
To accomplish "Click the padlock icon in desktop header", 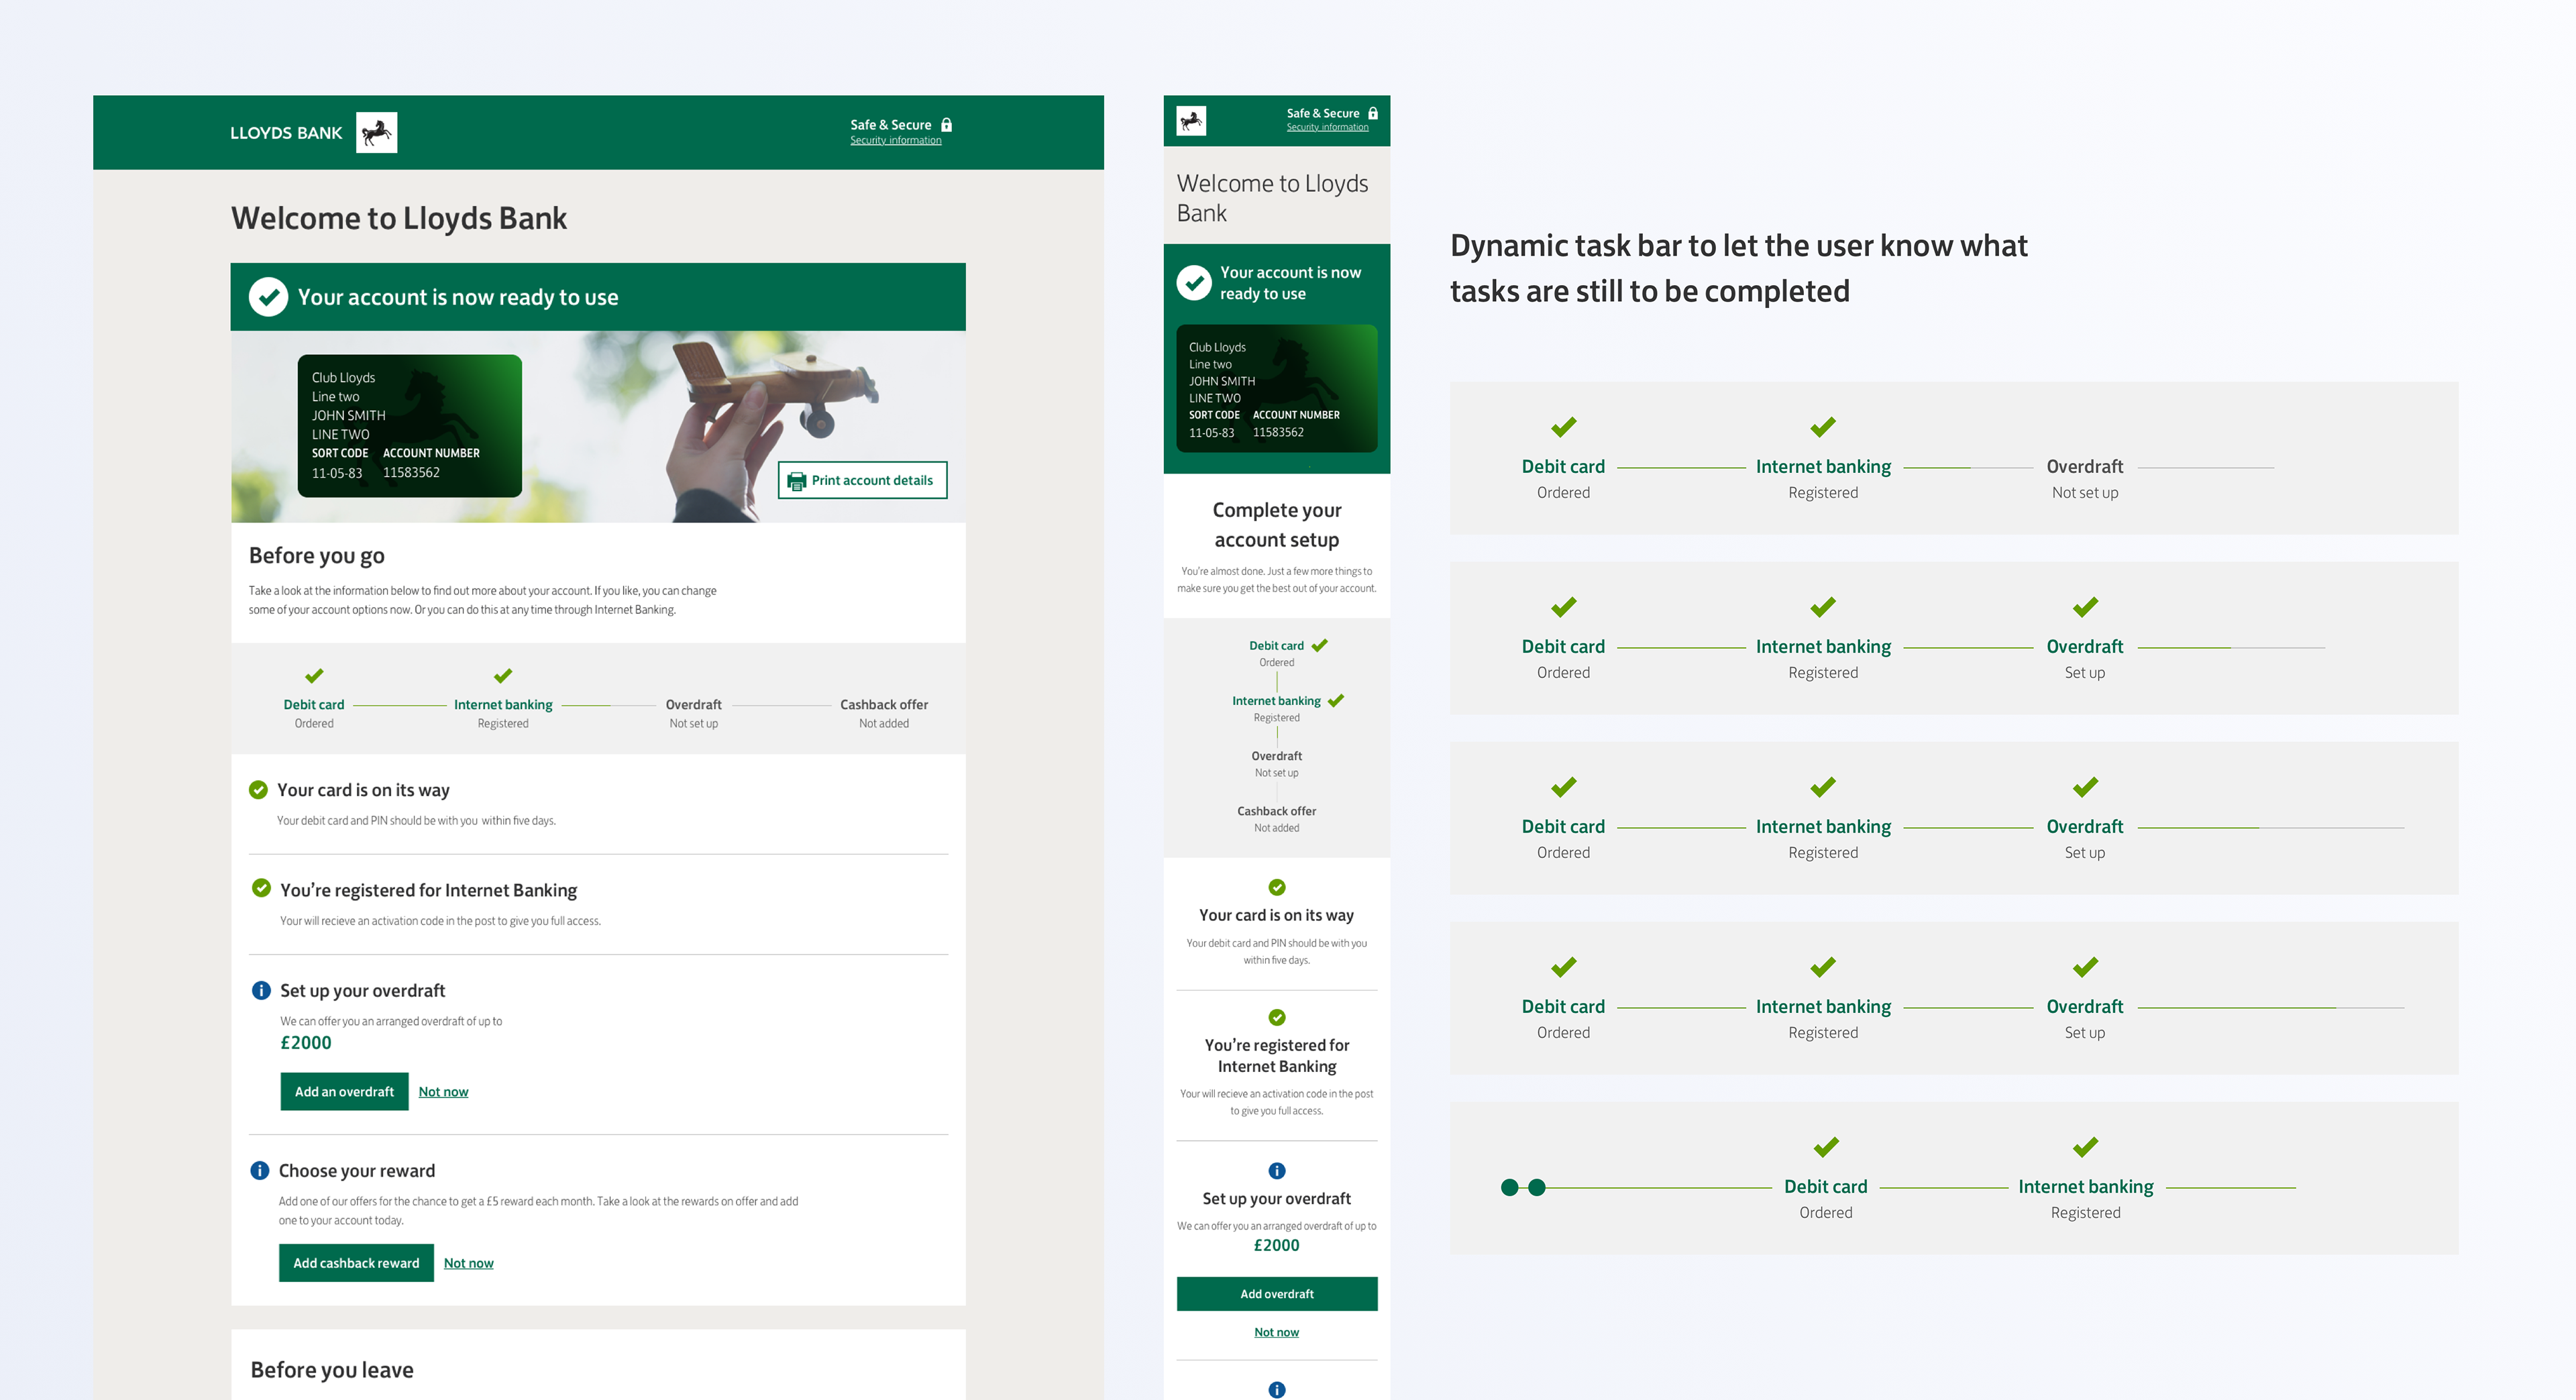I will (x=946, y=125).
